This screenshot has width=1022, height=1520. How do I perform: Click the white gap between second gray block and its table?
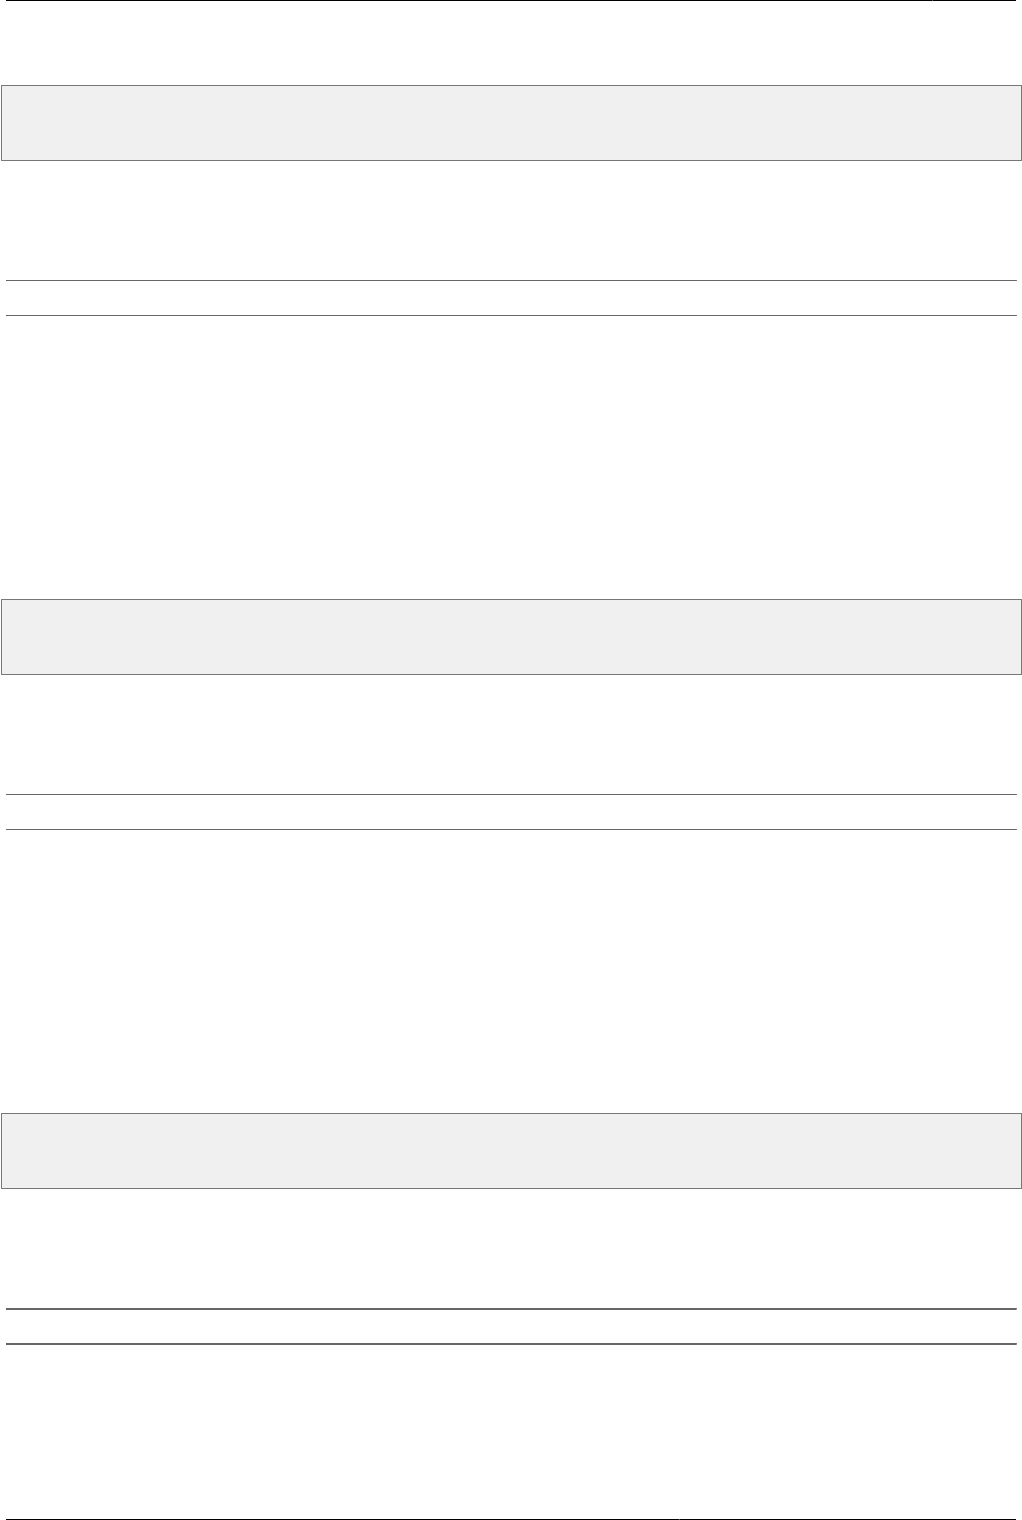click(510, 735)
